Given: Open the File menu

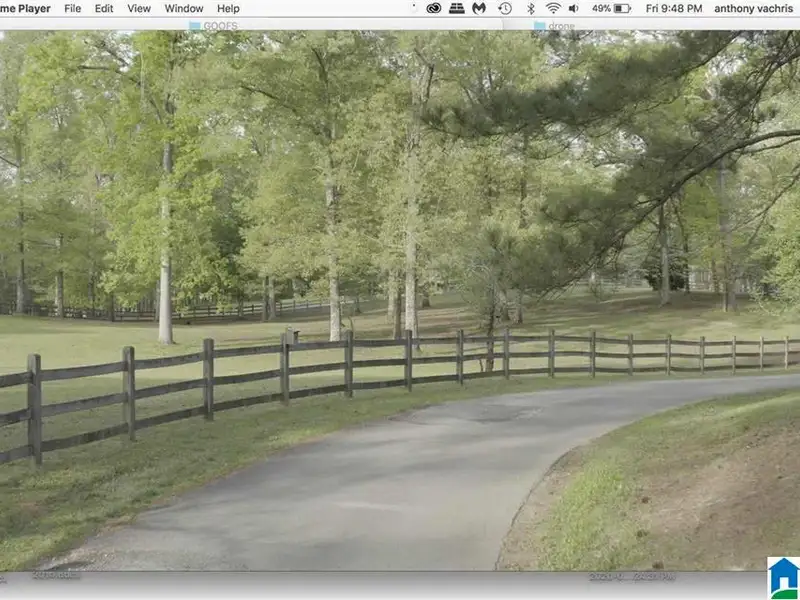Looking at the screenshot, I should click(73, 8).
